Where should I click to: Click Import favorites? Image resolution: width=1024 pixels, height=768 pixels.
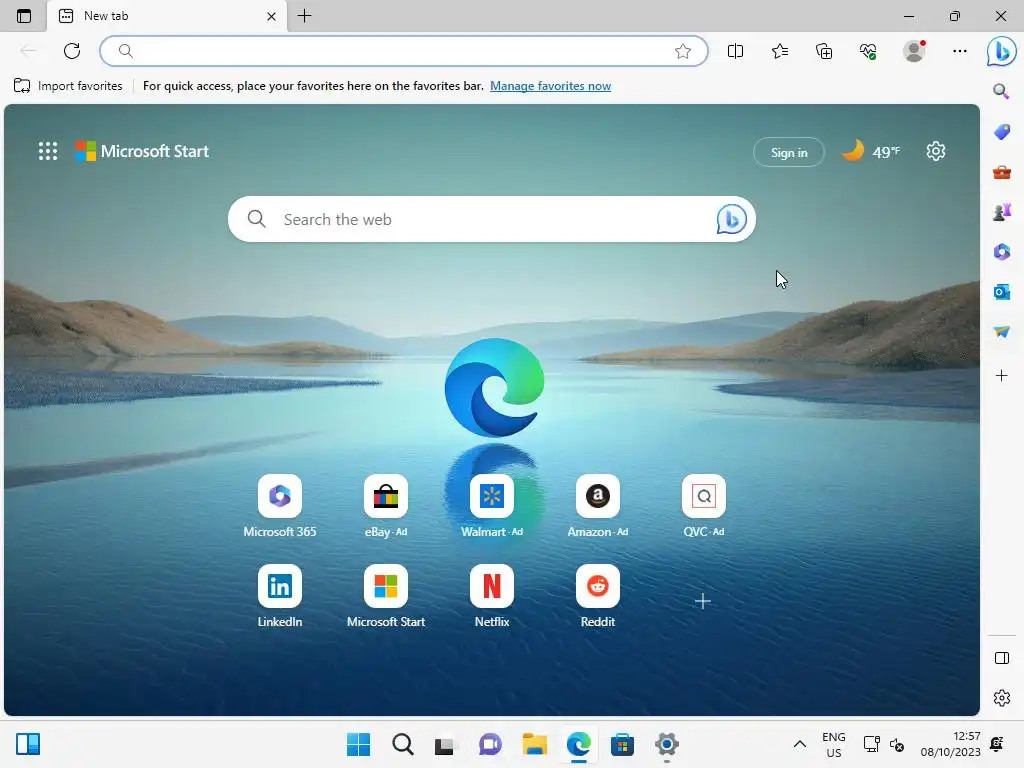point(68,86)
